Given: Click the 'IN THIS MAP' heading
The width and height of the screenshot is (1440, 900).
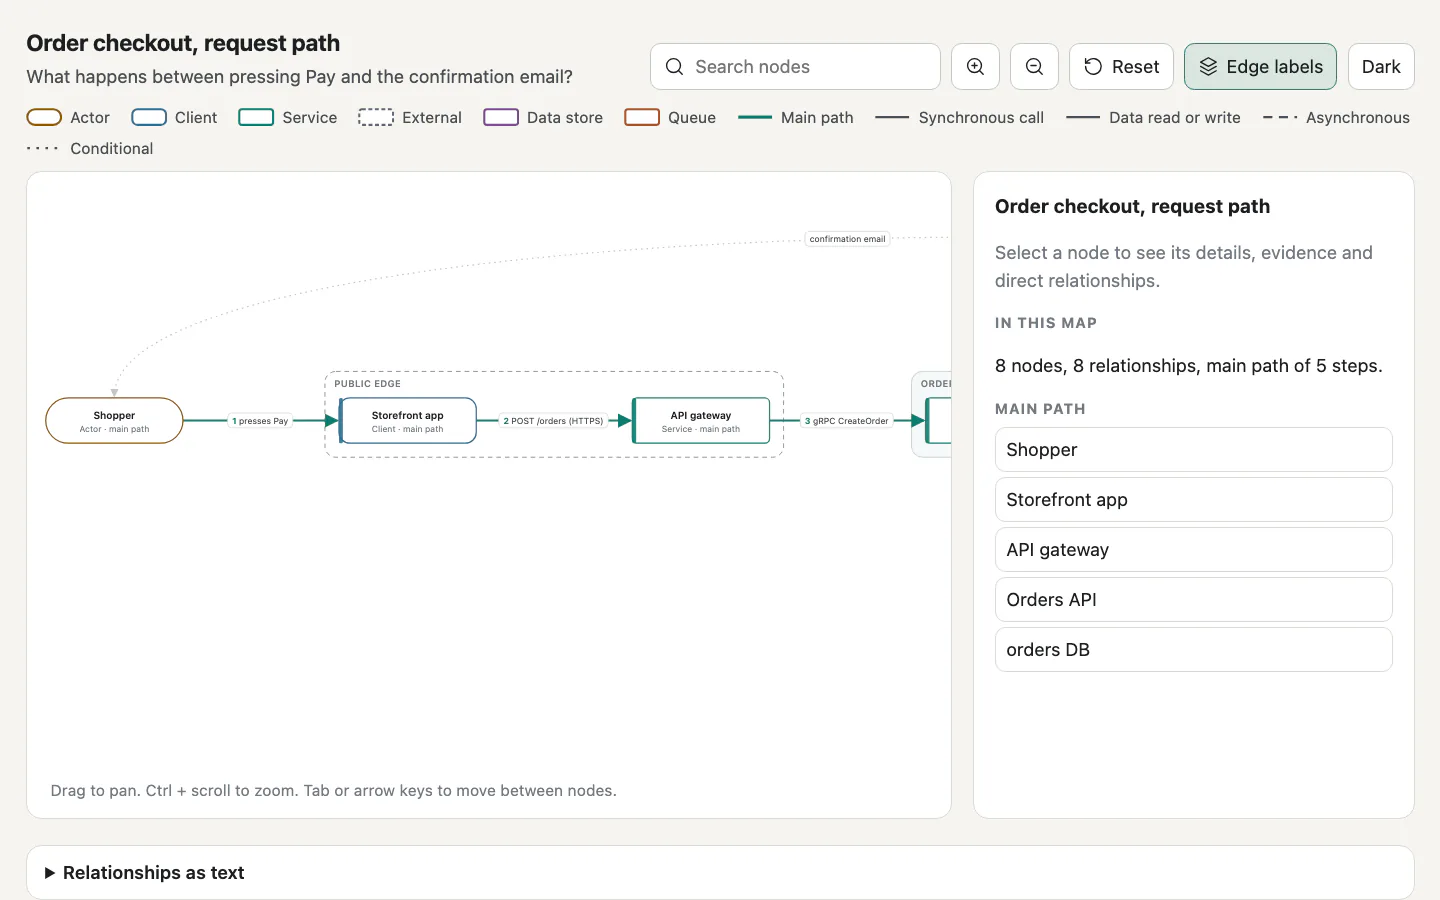Looking at the screenshot, I should (1046, 323).
